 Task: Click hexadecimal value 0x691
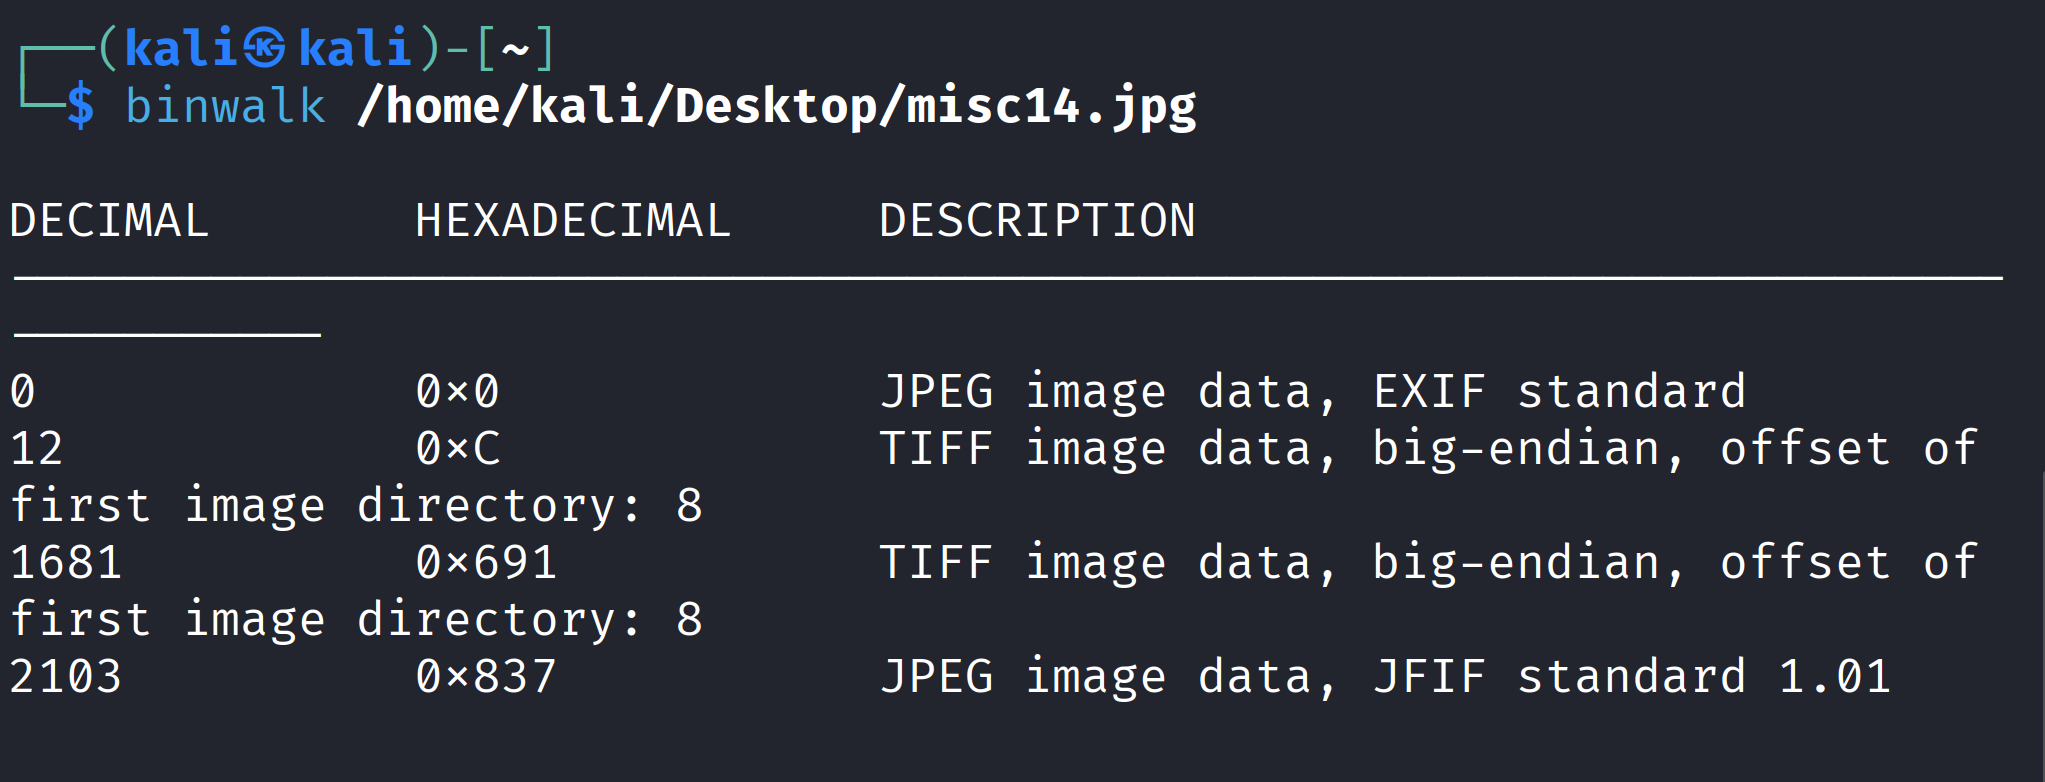point(486,562)
